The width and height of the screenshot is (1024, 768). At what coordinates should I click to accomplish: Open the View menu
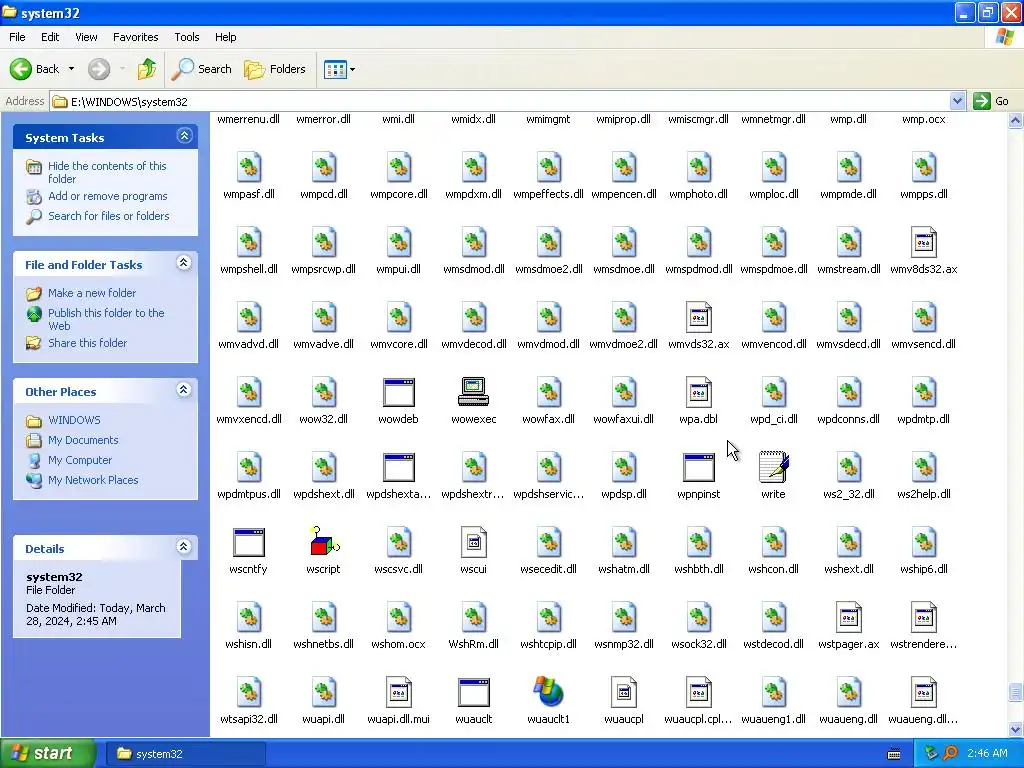86,37
